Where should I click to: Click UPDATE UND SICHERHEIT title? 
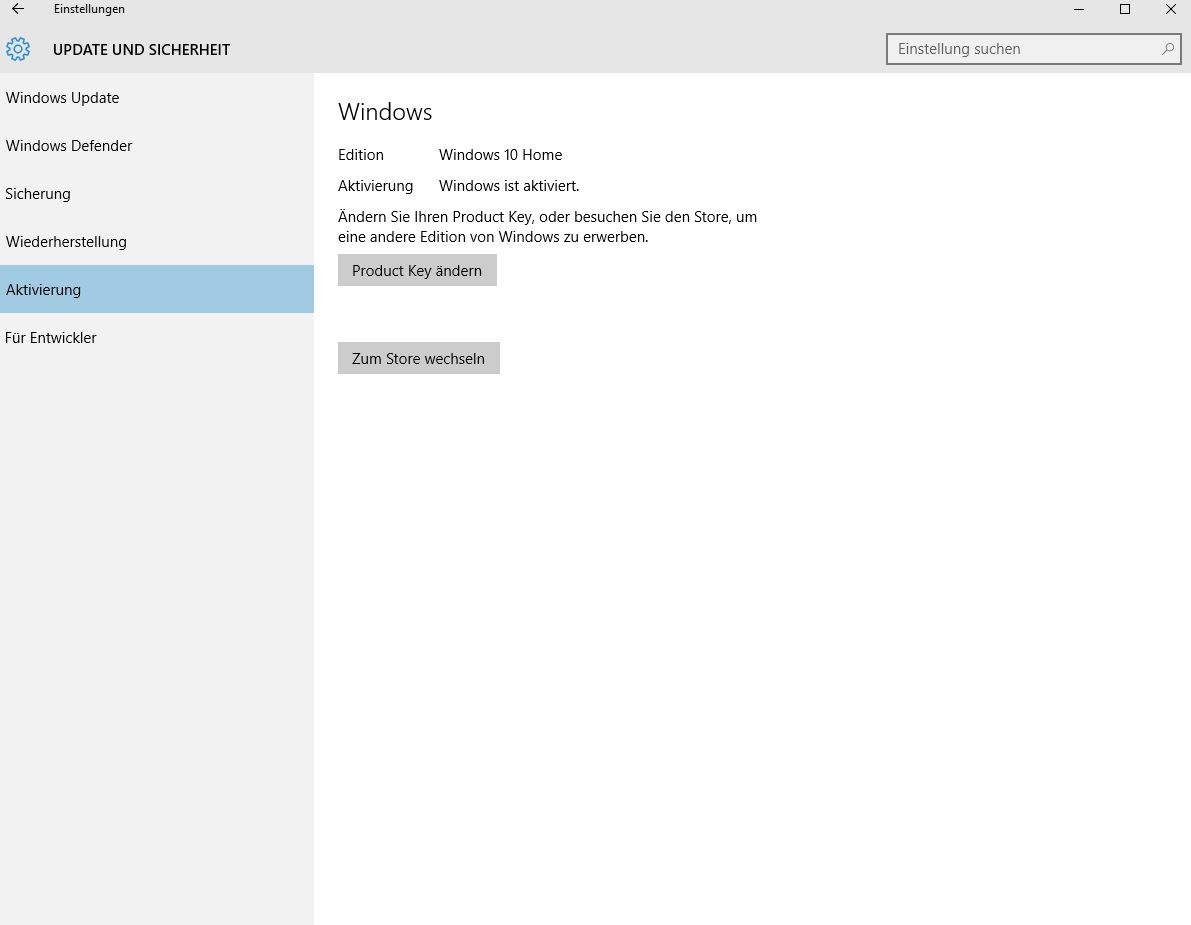pyautogui.click(x=141, y=50)
